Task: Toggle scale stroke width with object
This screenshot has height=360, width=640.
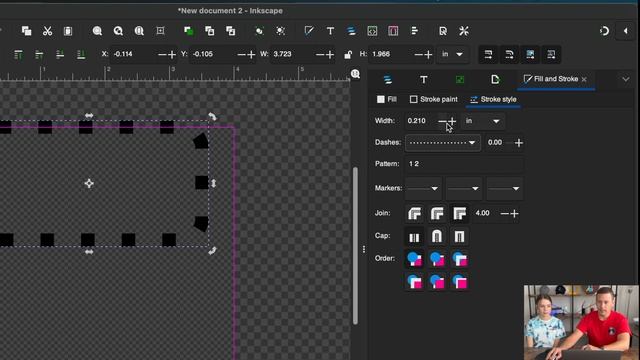Action: tap(488, 55)
